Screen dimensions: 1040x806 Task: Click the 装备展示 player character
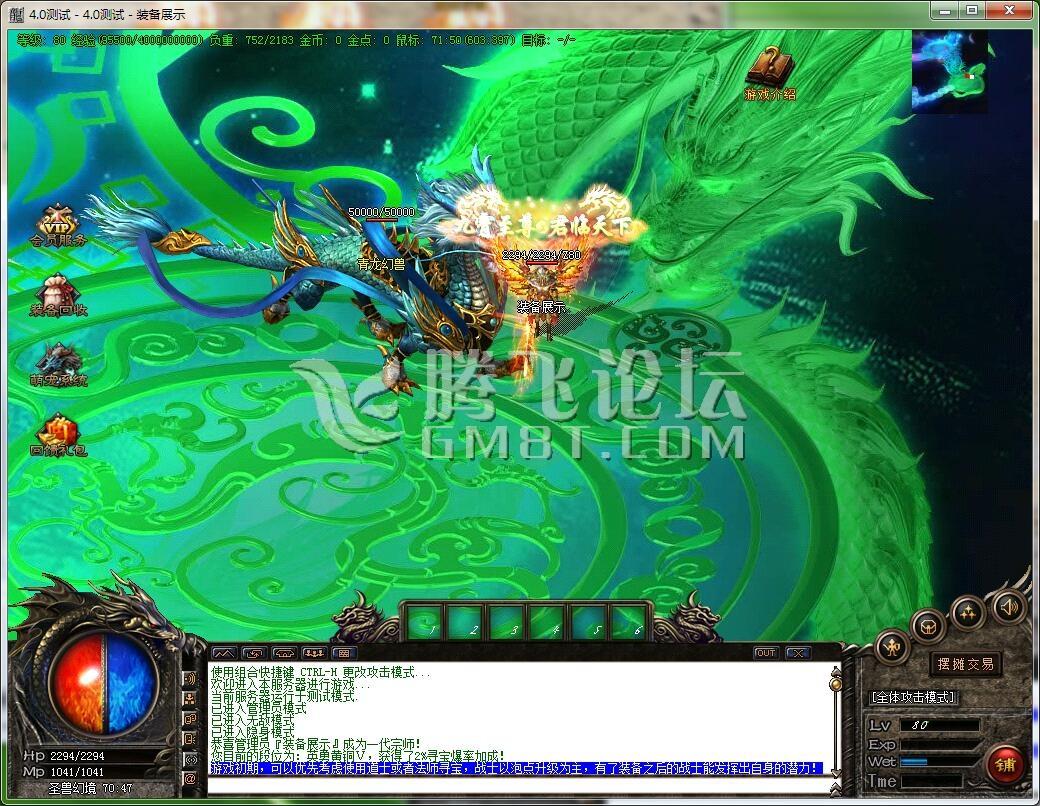tap(541, 292)
